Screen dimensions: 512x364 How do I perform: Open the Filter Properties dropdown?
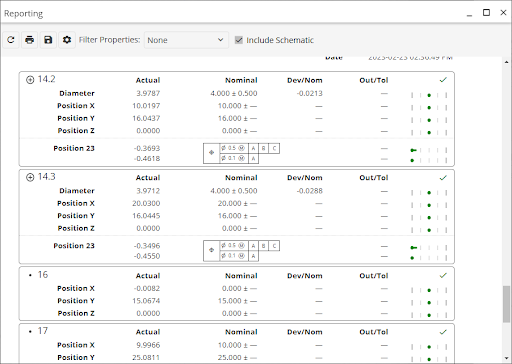[x=186, y=40]
